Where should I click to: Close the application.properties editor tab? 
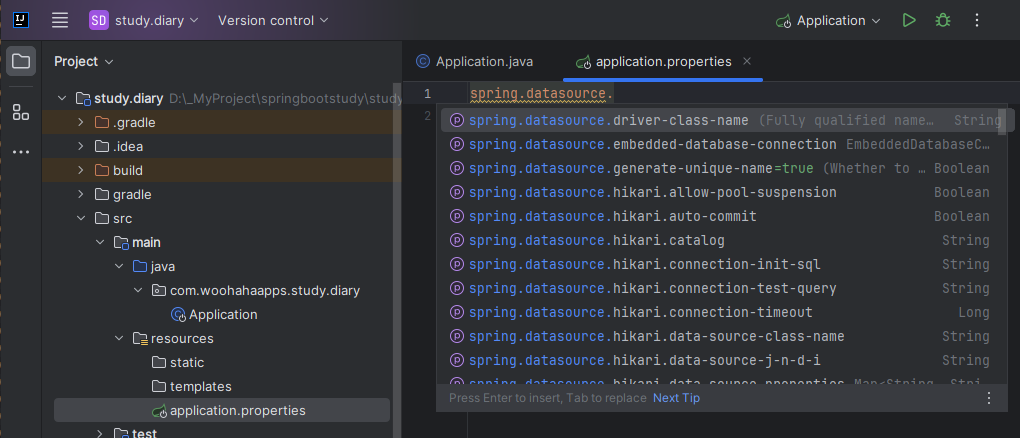pyautogui.click(x=747, y=61)
